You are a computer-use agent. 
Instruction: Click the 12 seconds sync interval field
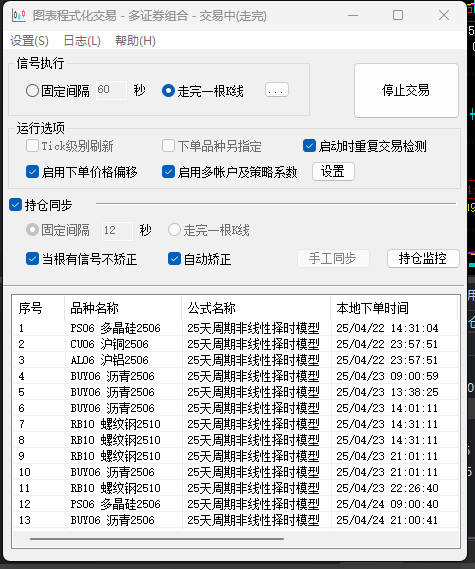117,230
